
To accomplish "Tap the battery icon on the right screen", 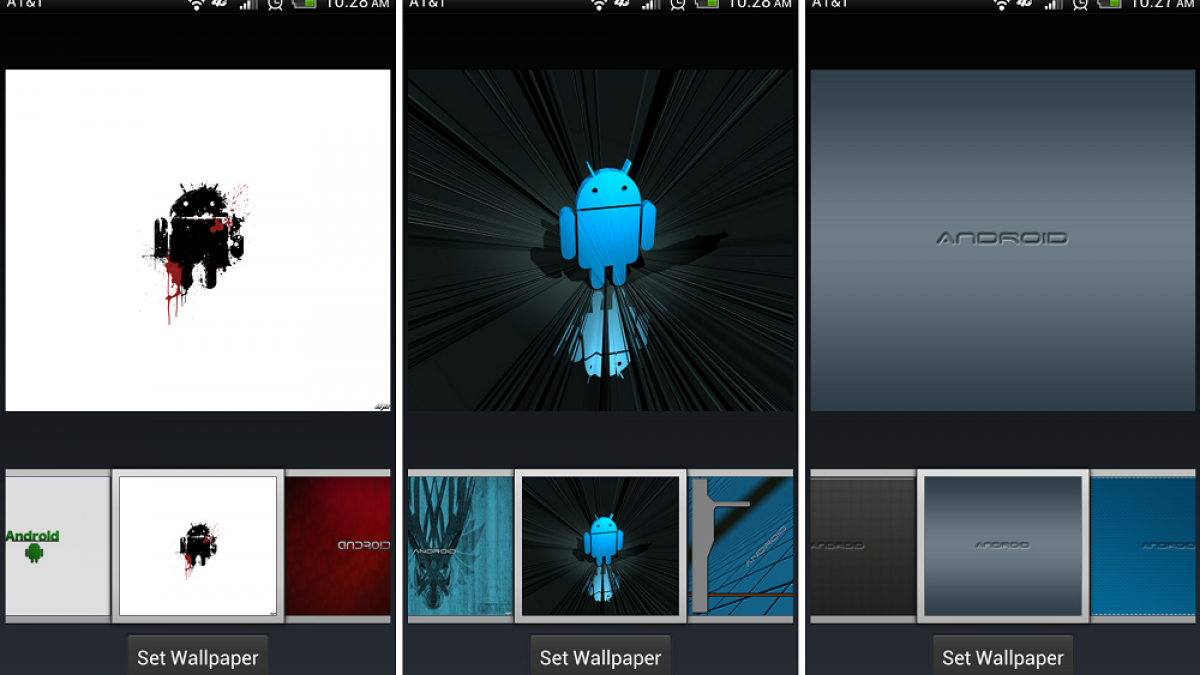I will point(1109,4).
